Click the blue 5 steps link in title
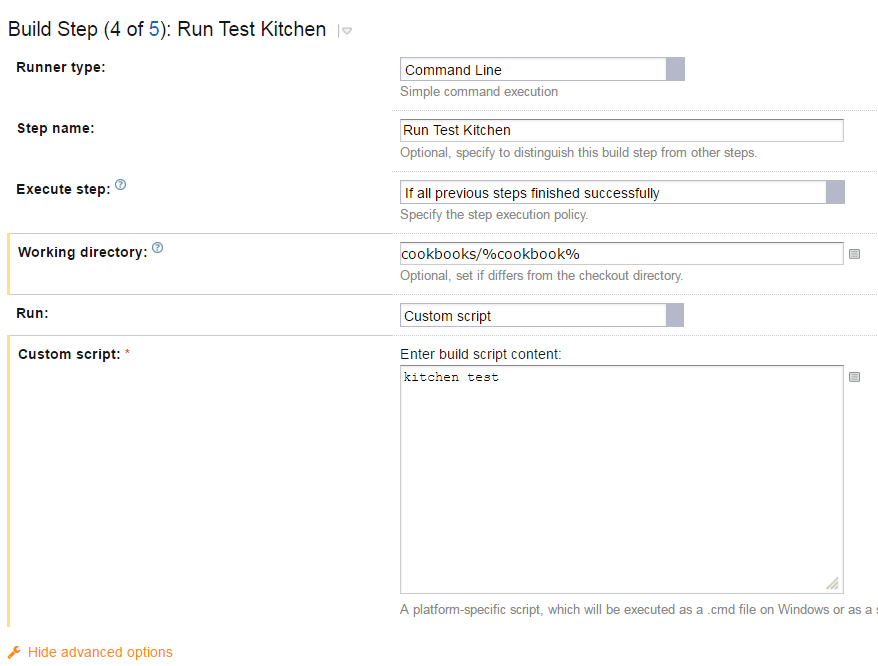878x666 pixels. [x=153, y=29]
